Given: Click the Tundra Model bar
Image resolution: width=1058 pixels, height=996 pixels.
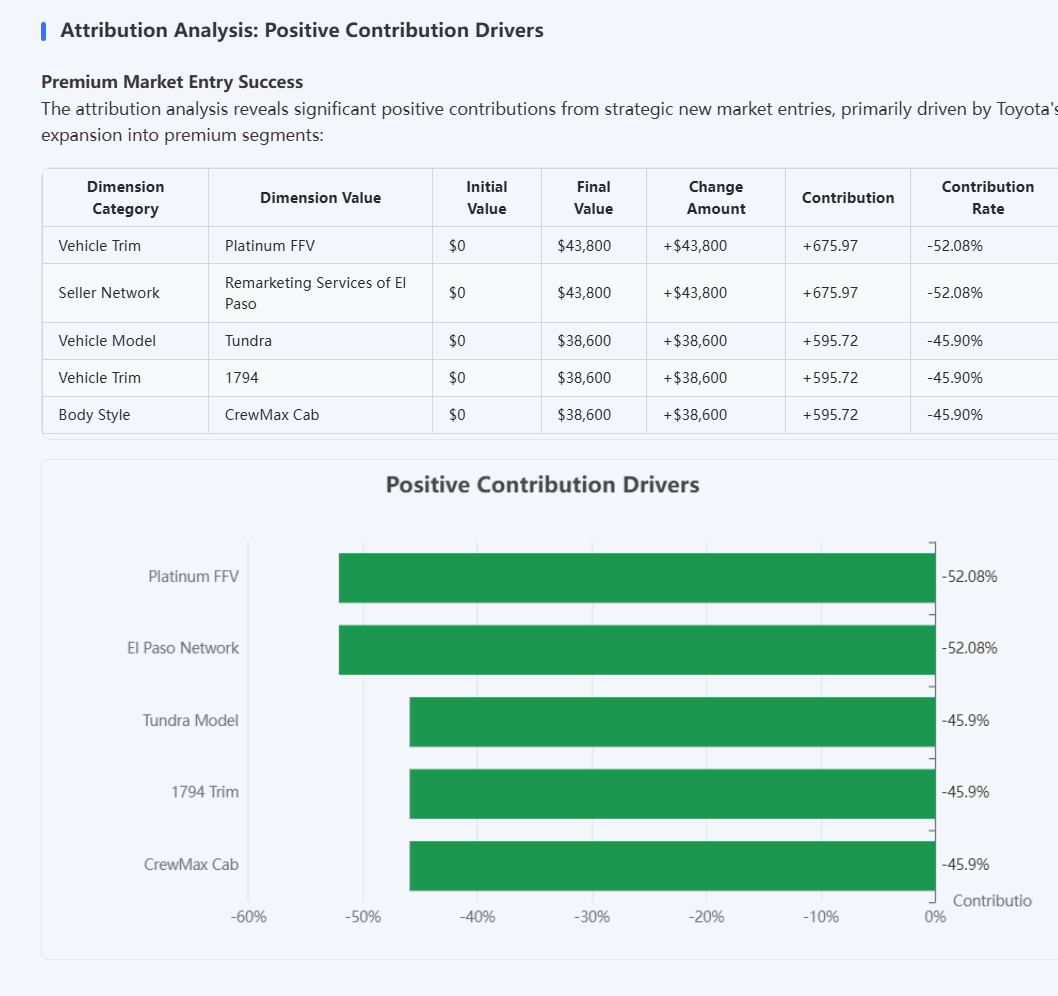Looking at the screenshot, I should click(670, 721).
